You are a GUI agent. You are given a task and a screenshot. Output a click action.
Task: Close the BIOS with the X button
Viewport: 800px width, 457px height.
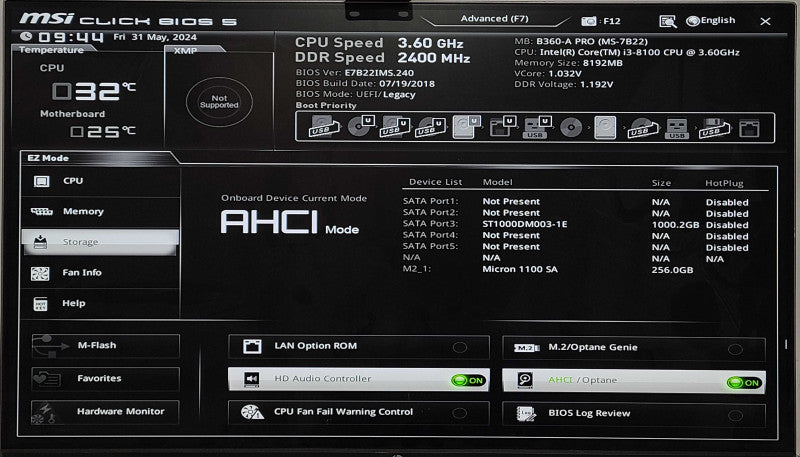click(x=765, y=21)
